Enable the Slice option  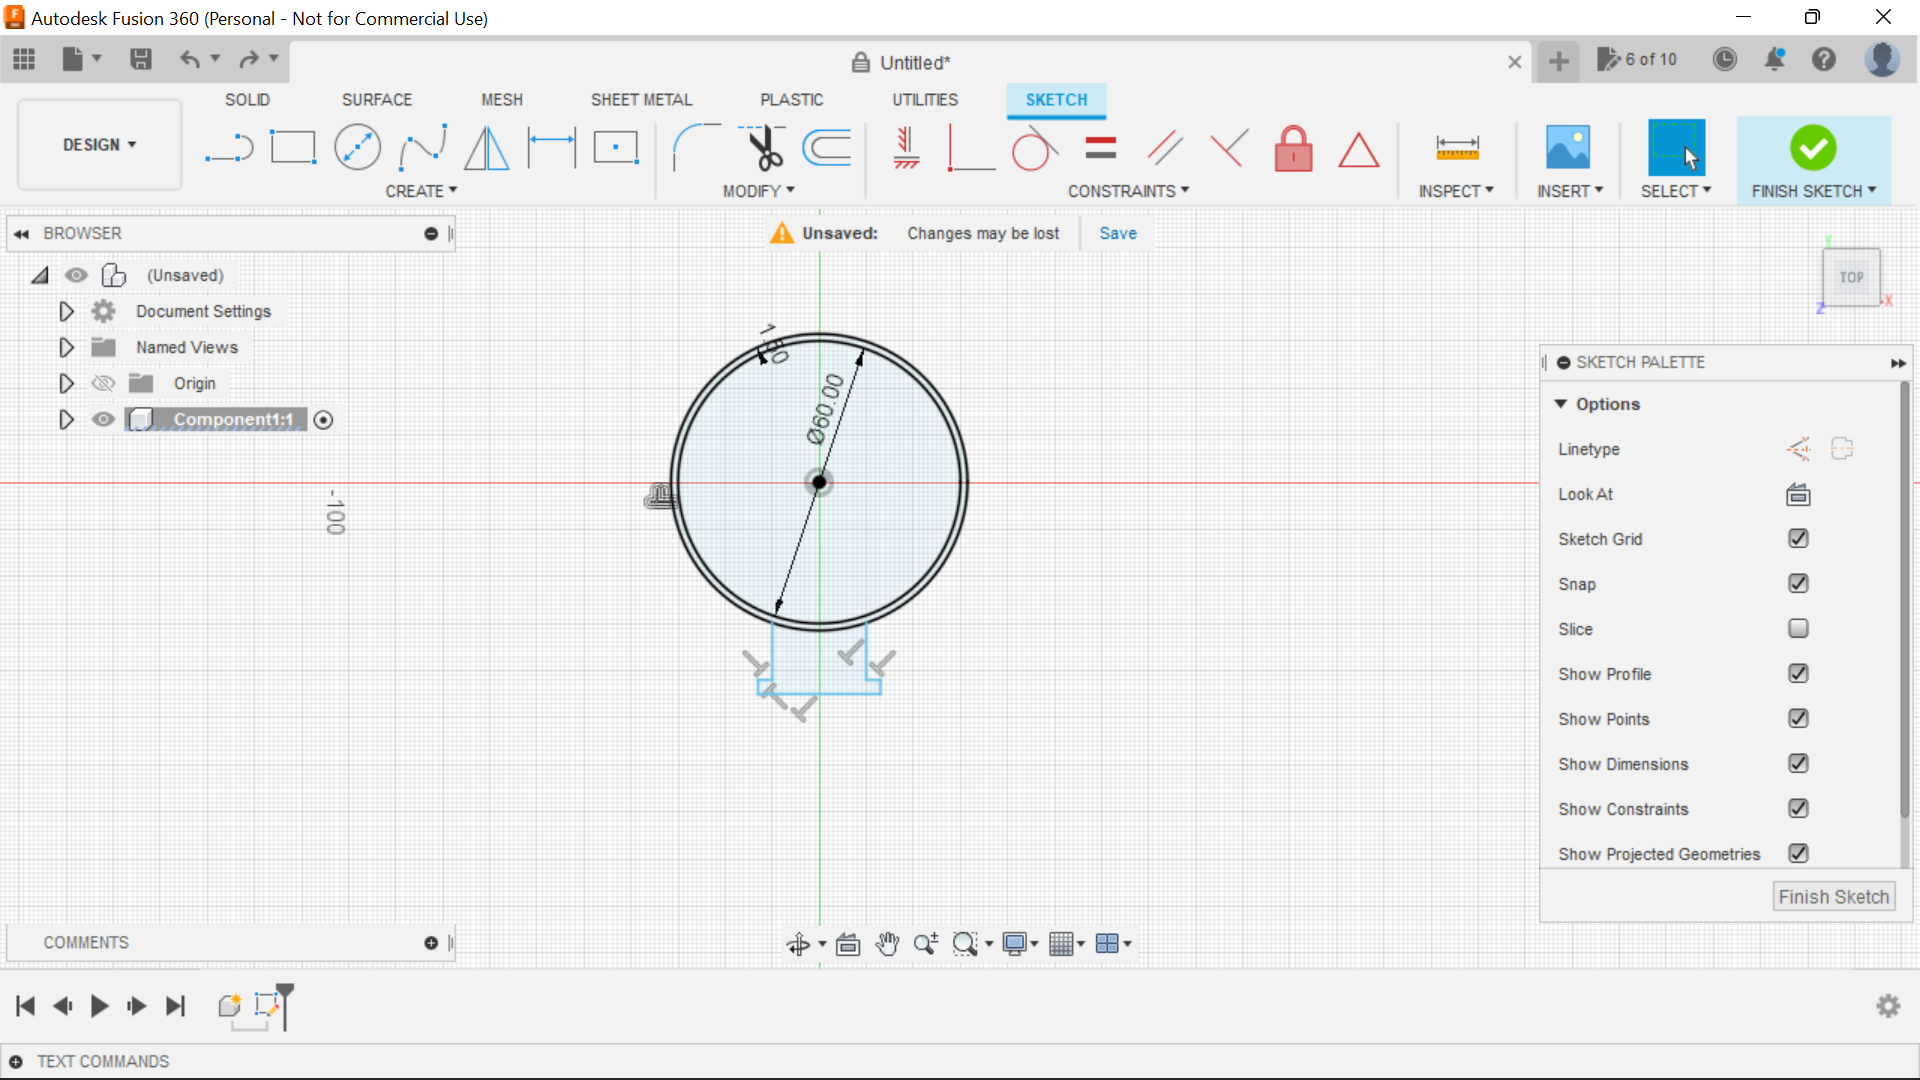click(1798, 629)
